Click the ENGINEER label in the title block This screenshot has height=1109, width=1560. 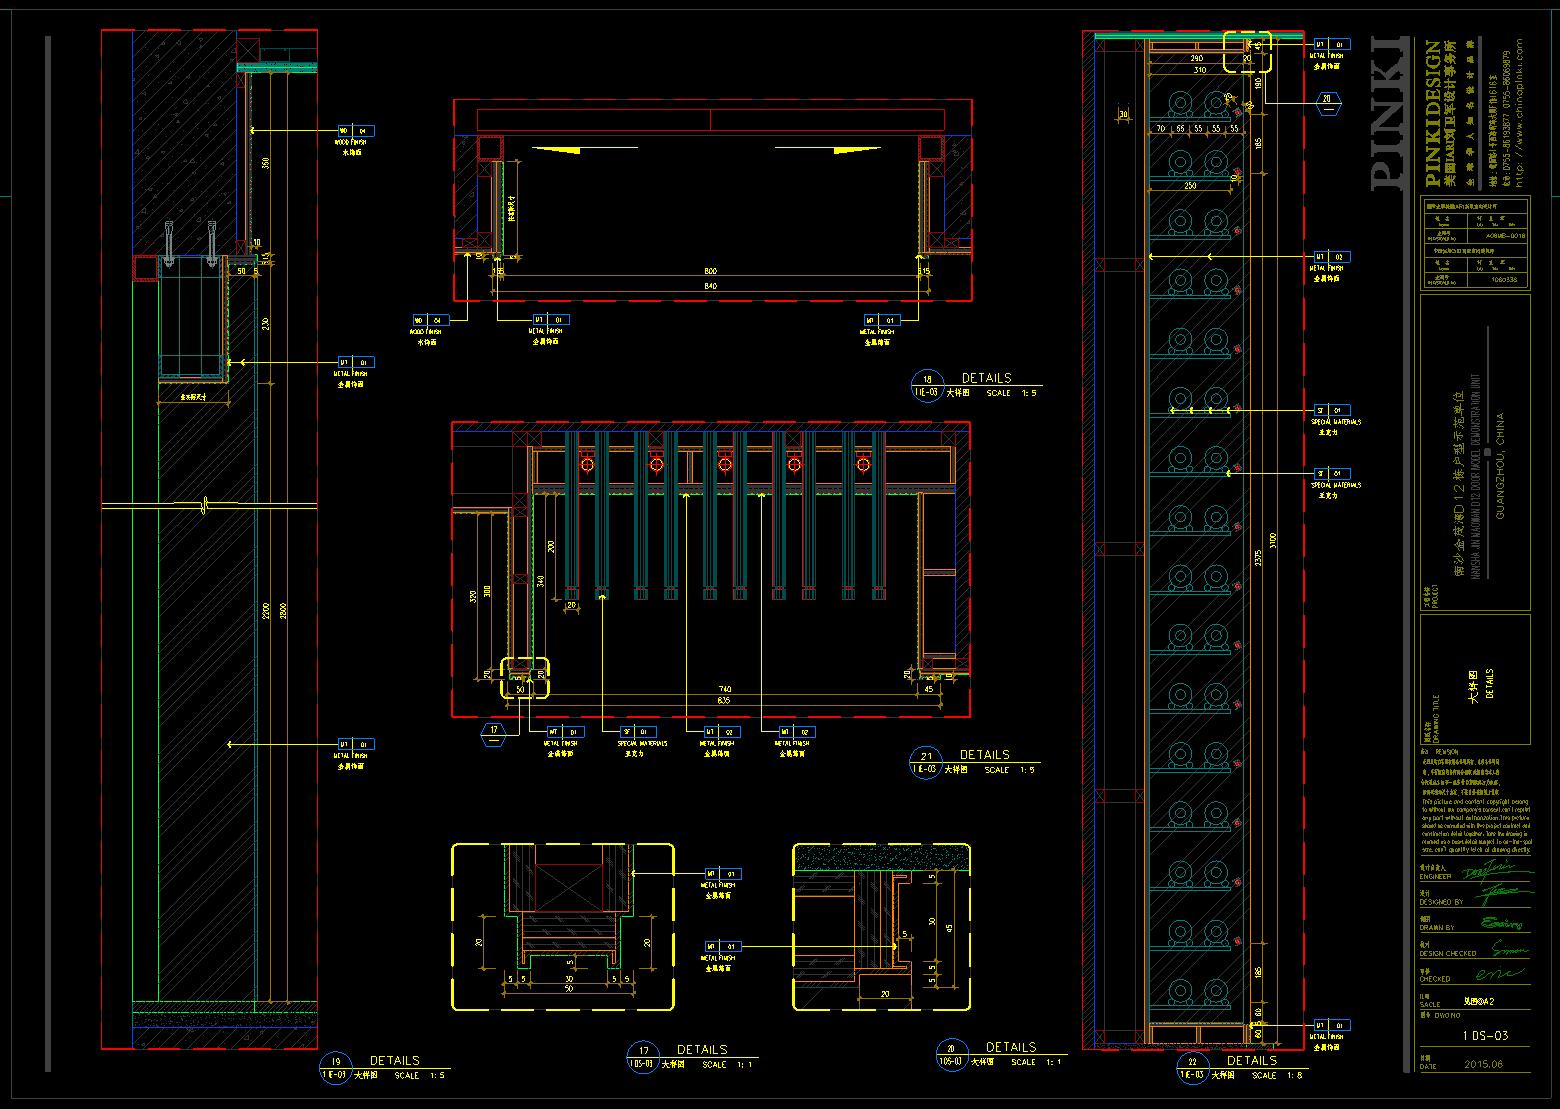1434,876
